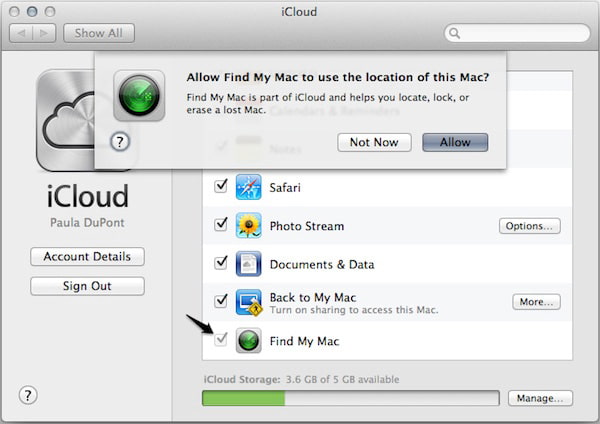Toggle the Photo Stream checkbox
This screenshot has height=424, width=600.
pyautogui.click(x=221, y=226)
